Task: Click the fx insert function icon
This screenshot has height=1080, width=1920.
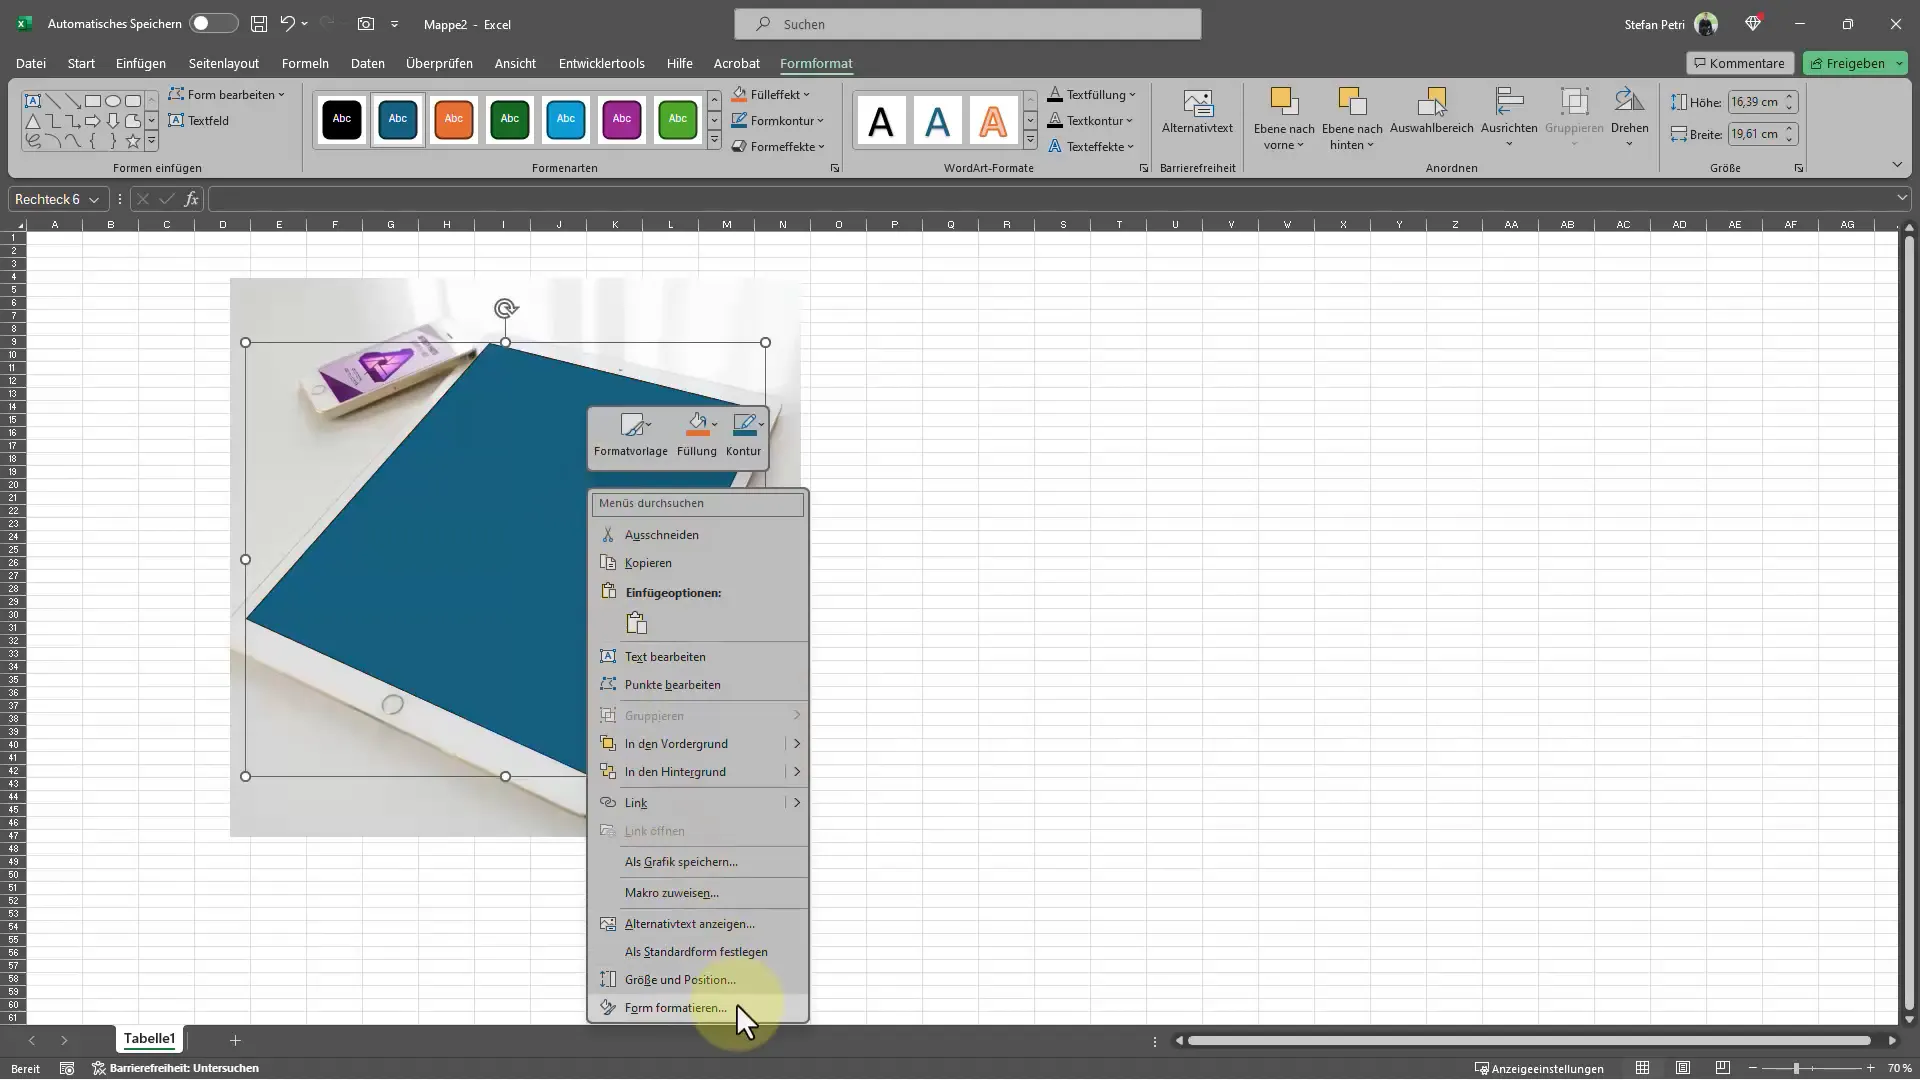Action: pos(191,199)
